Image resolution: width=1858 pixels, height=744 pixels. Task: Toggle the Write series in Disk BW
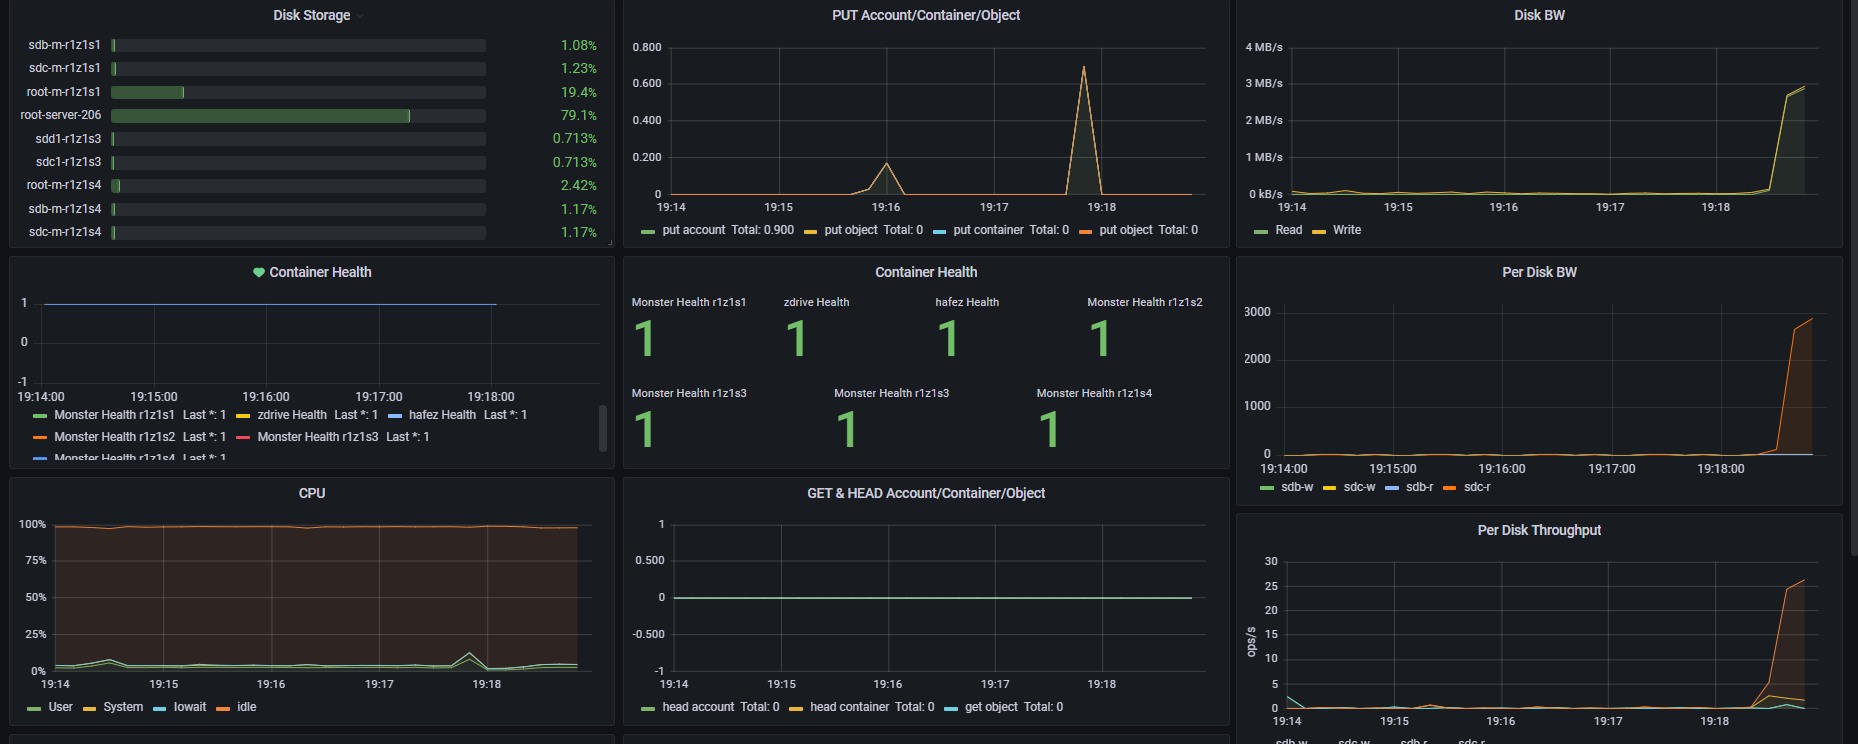point(1346,230)
